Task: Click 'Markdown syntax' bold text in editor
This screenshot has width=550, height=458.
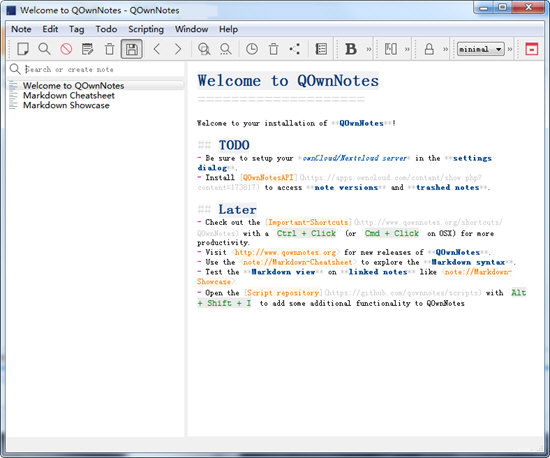Action: click(468, 262)
